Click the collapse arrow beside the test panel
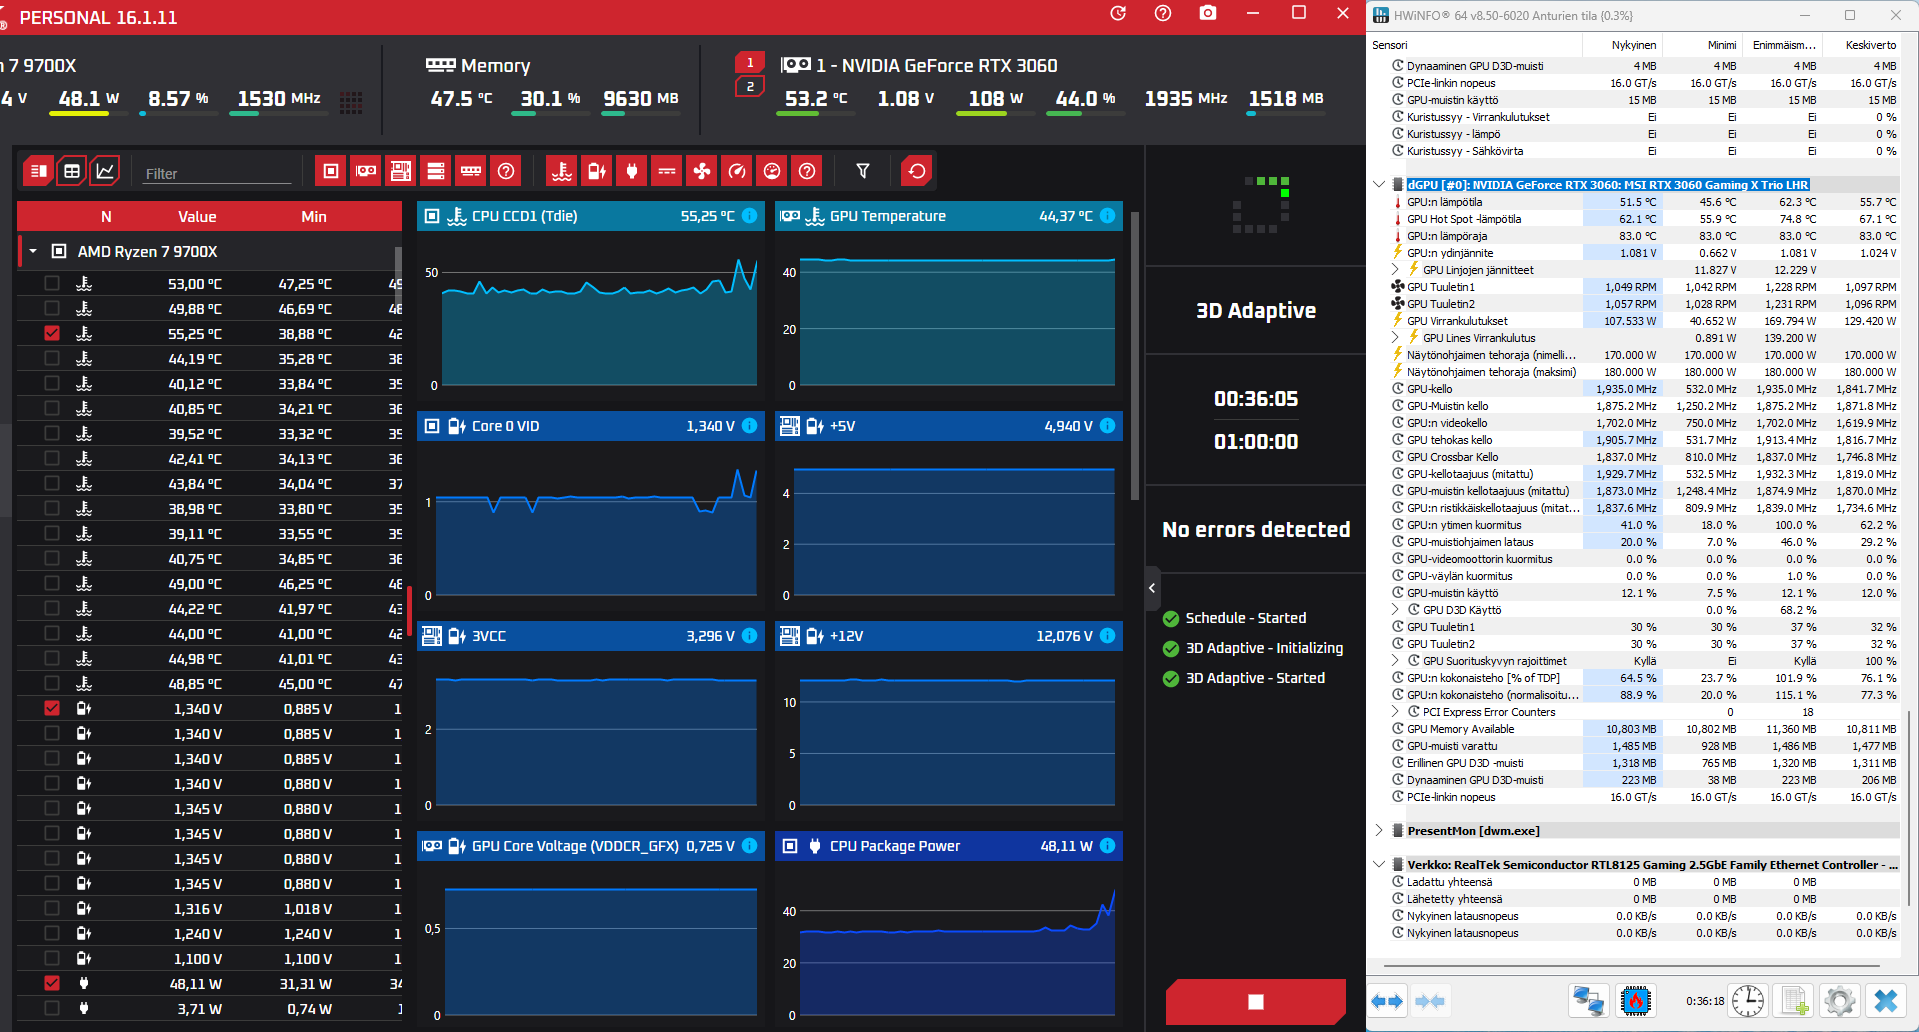 coord(1152,588)
